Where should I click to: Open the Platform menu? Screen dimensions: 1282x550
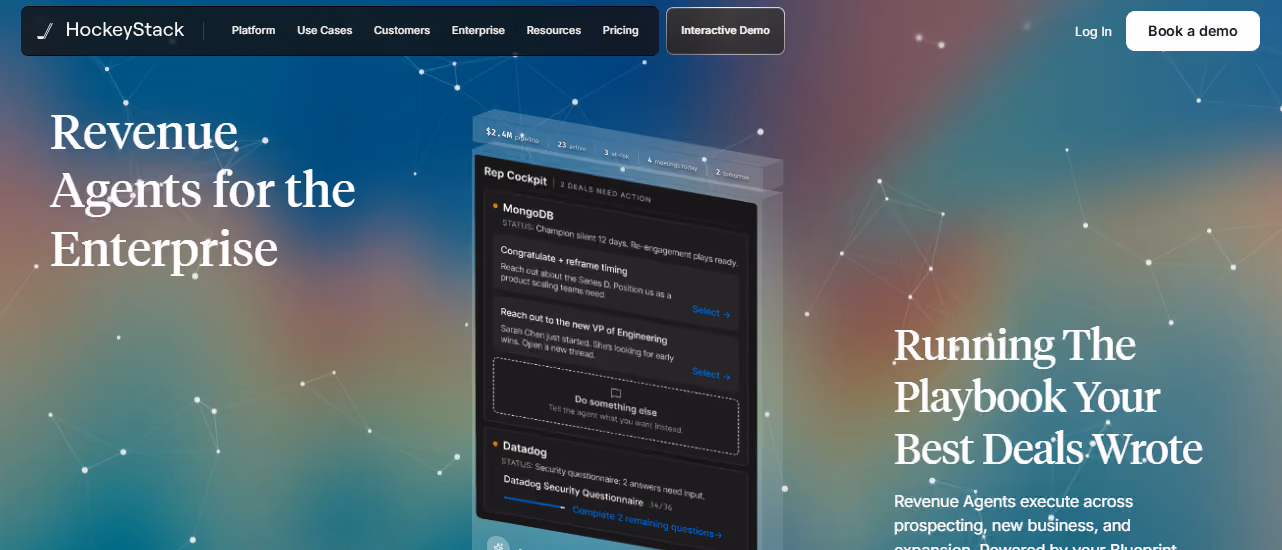pyautogui.click(x=253, y=31)
